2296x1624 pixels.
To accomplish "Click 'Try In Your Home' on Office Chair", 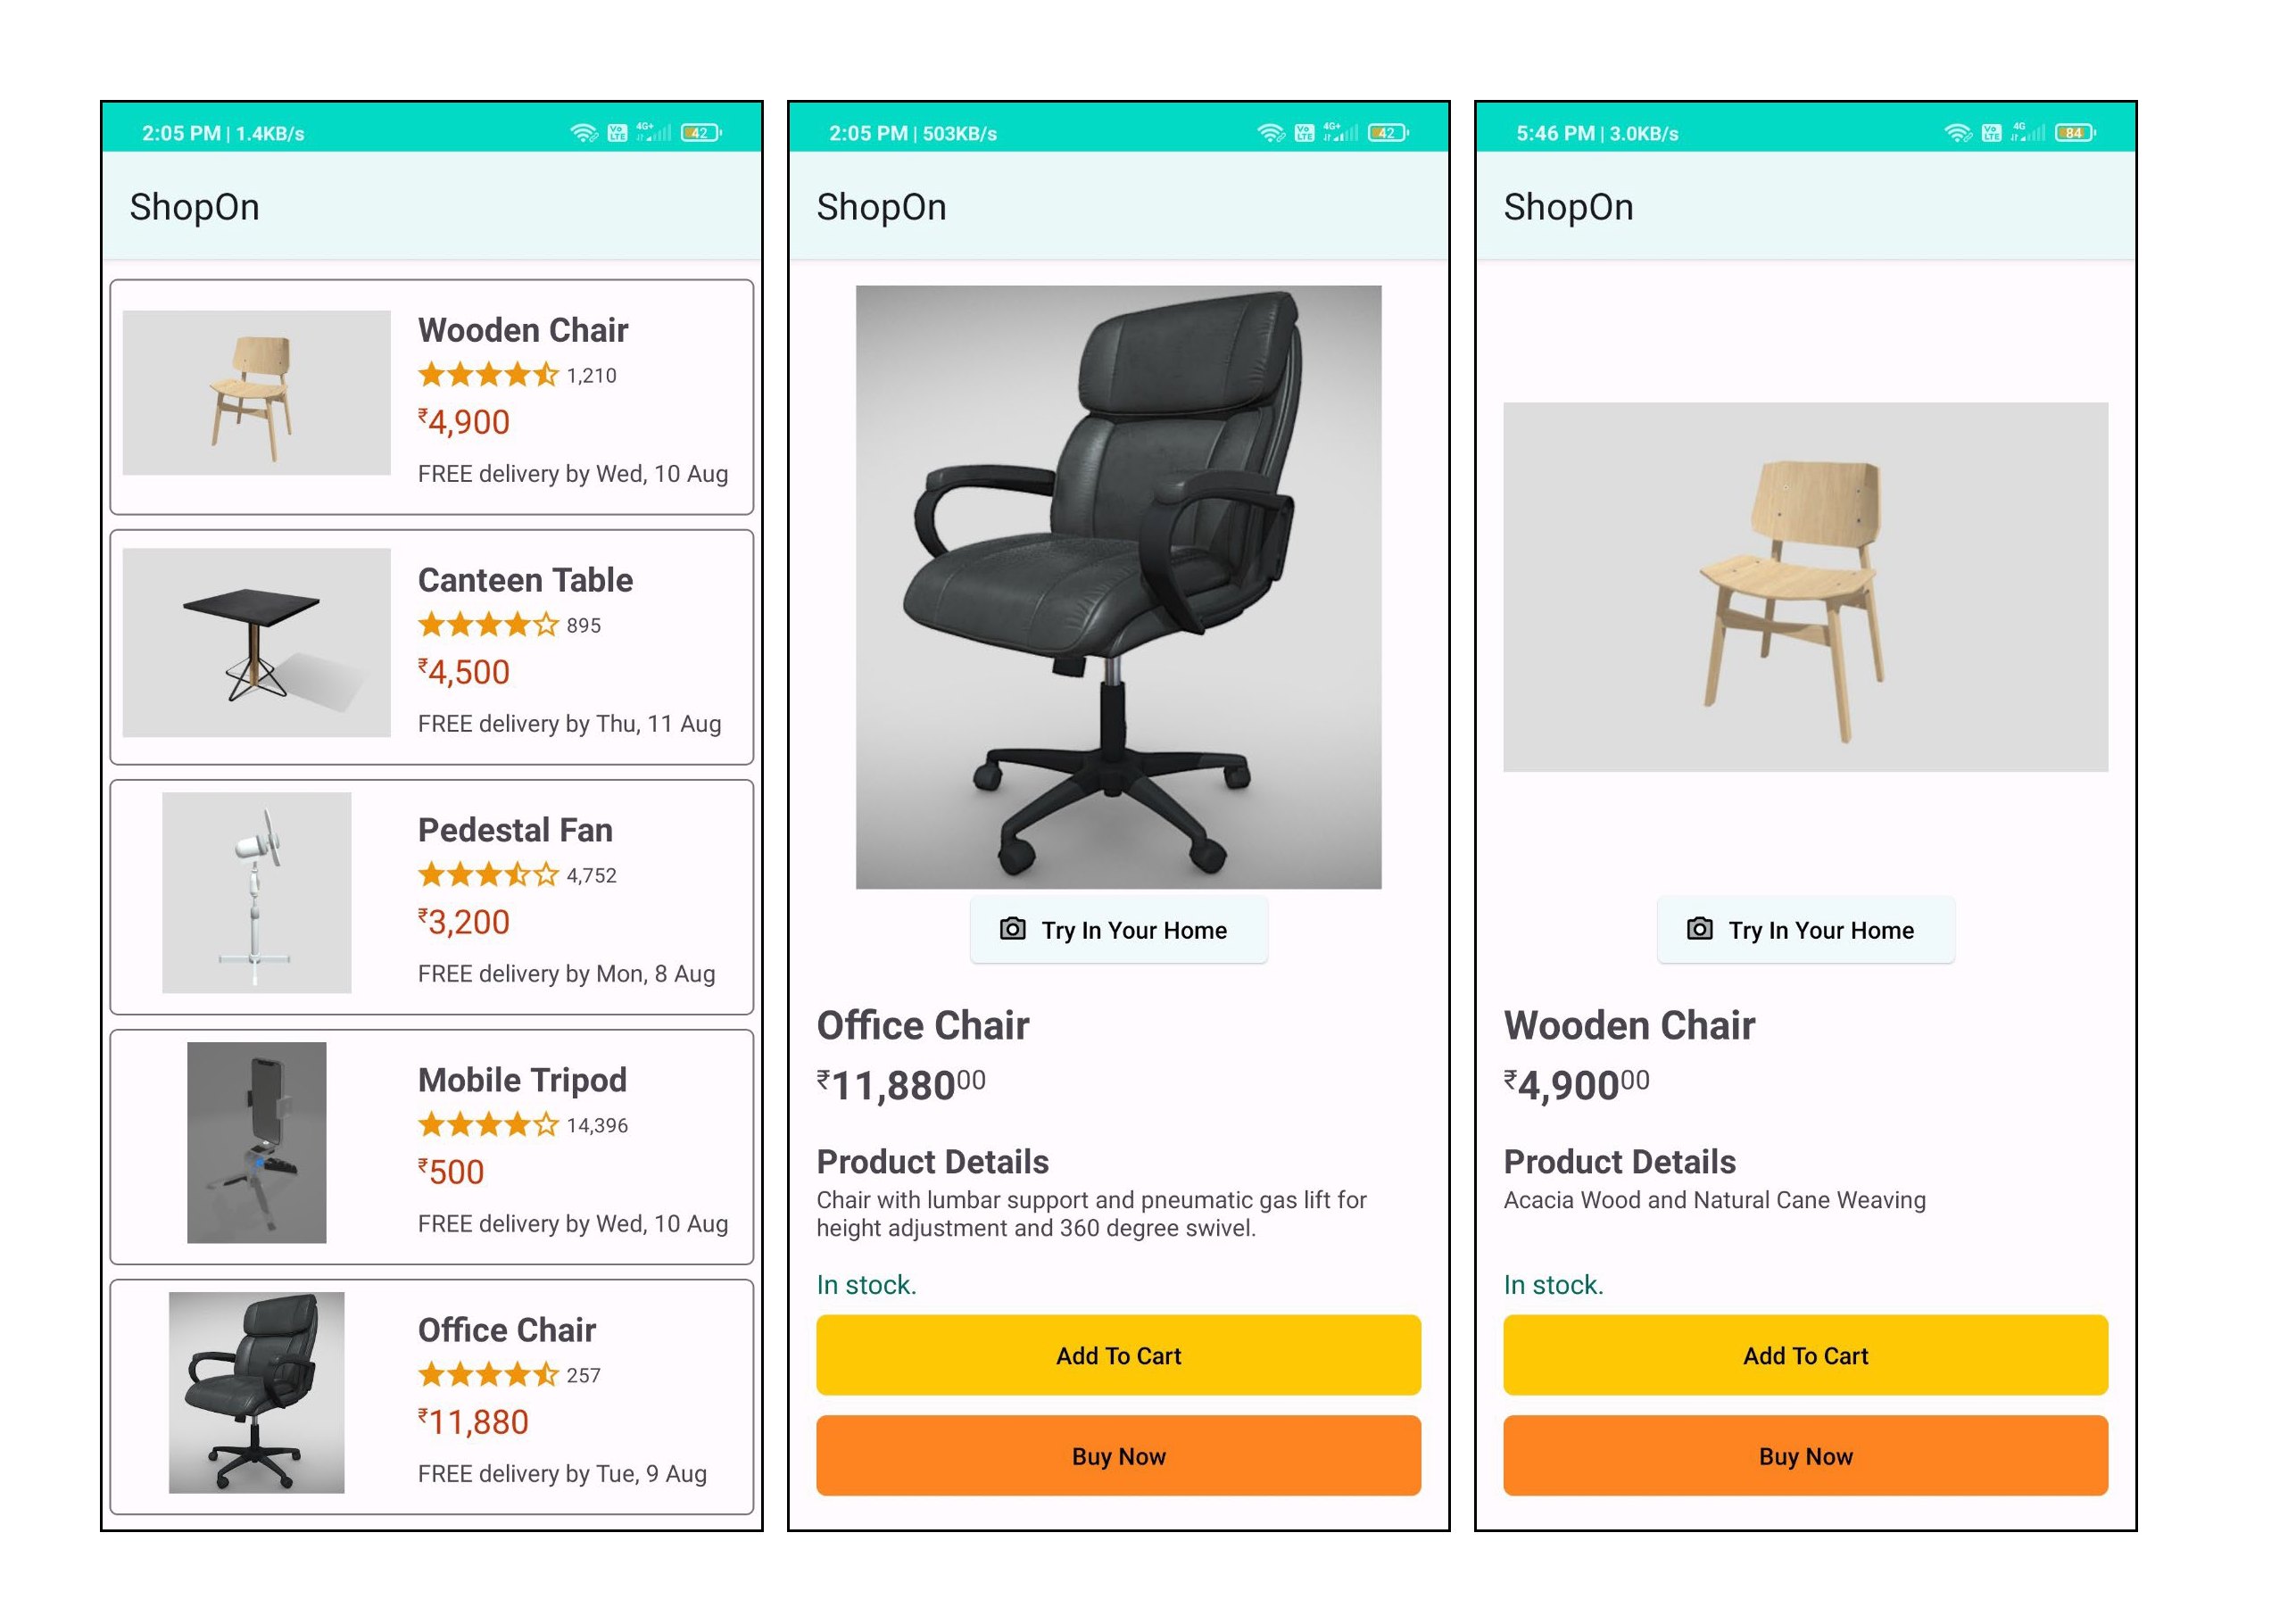I will click(x=1120, y=930).
